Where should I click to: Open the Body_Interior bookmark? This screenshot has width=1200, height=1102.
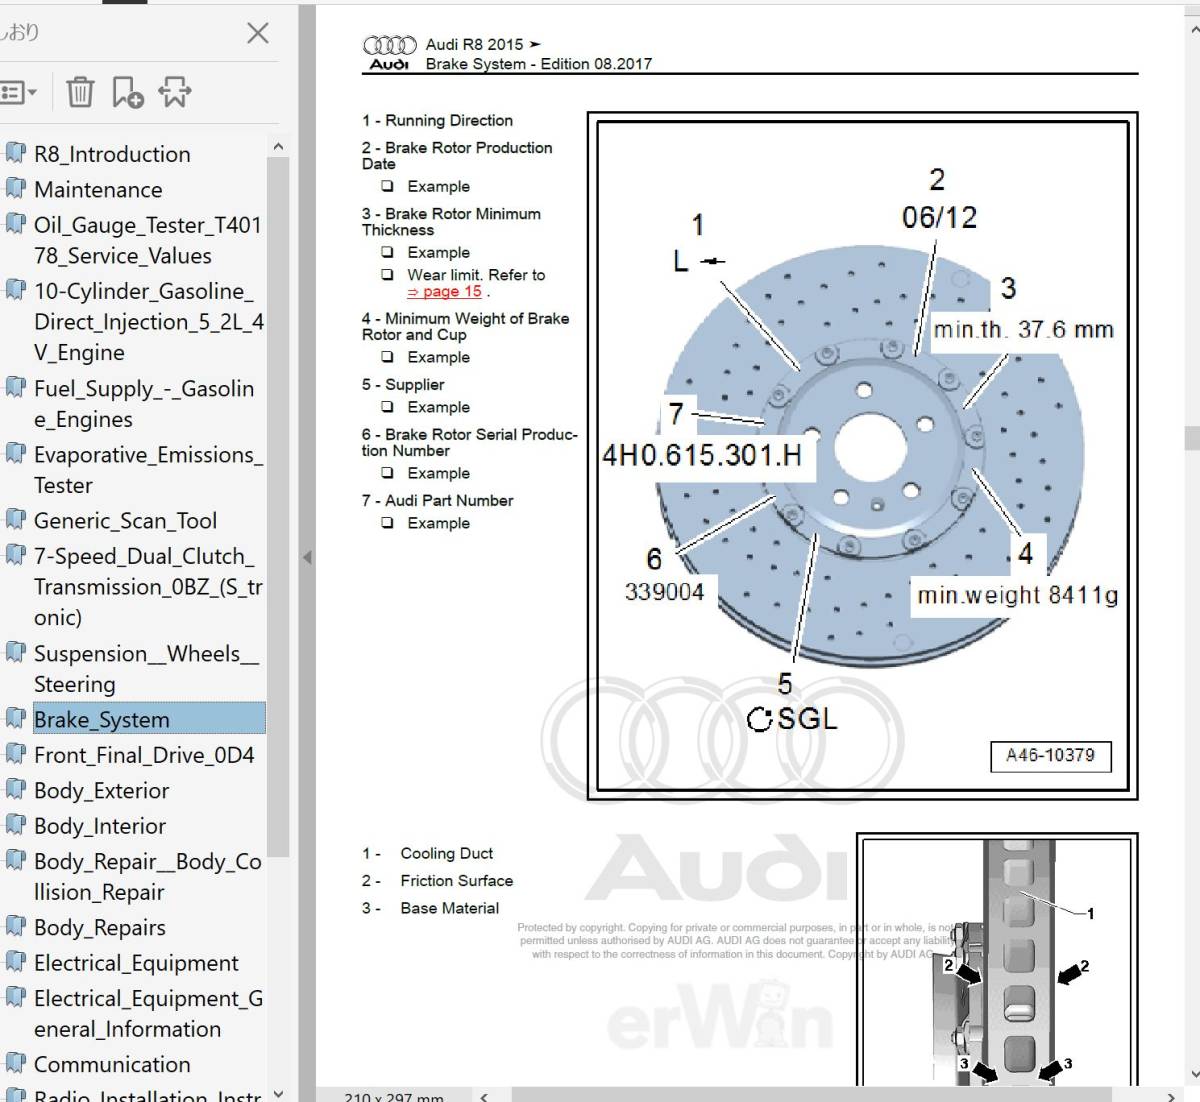[100, 826]
